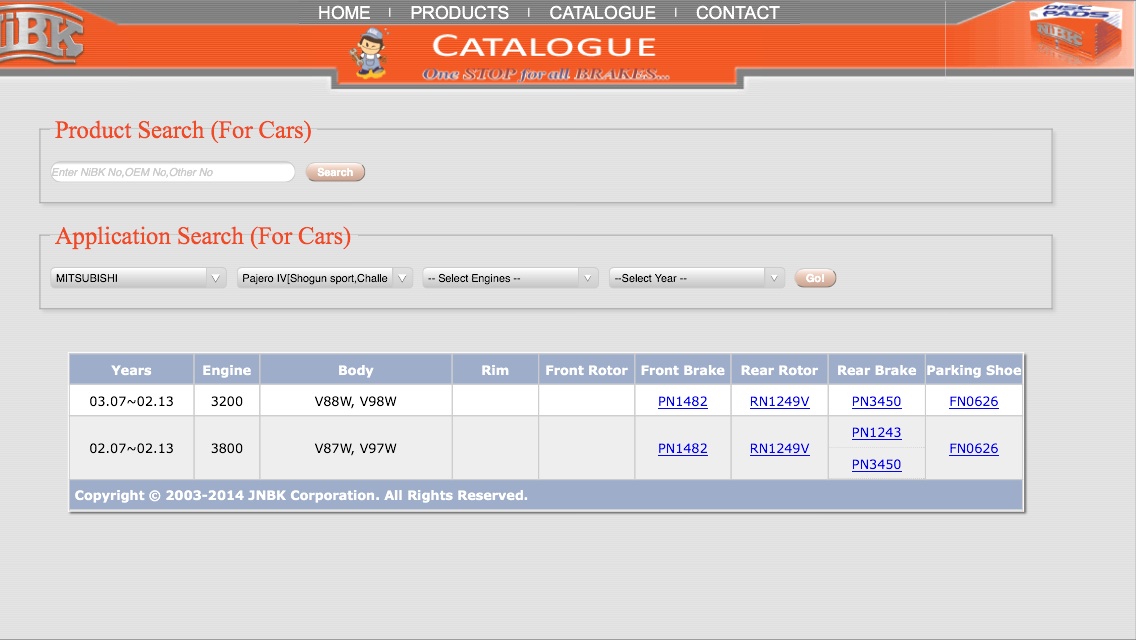1136x640 pixels.
Task: Open the PRODUCTS menu item
Action: pyautogui.click(x=459, y=13)
